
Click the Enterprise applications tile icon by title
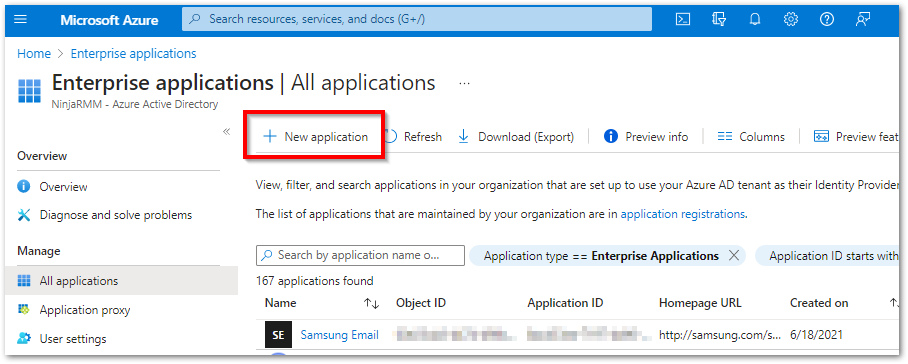pos(30,91)
